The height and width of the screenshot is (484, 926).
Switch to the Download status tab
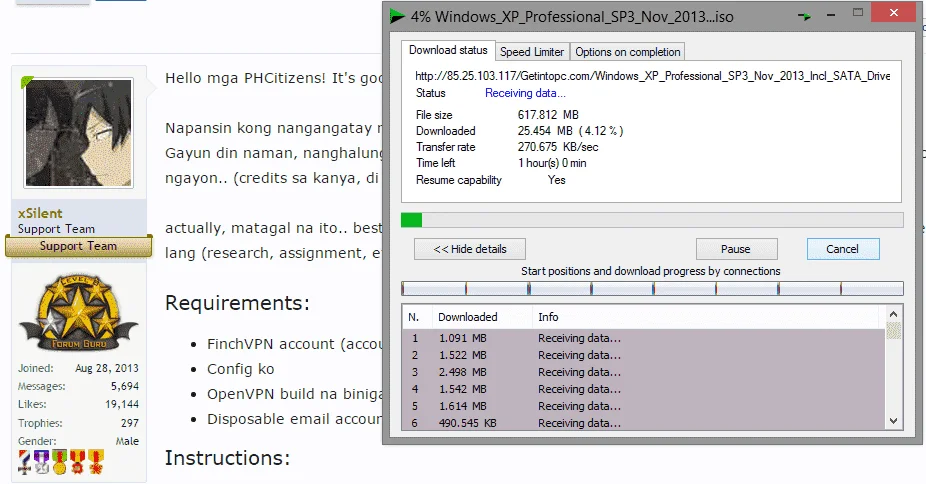[x=448, y=50]
